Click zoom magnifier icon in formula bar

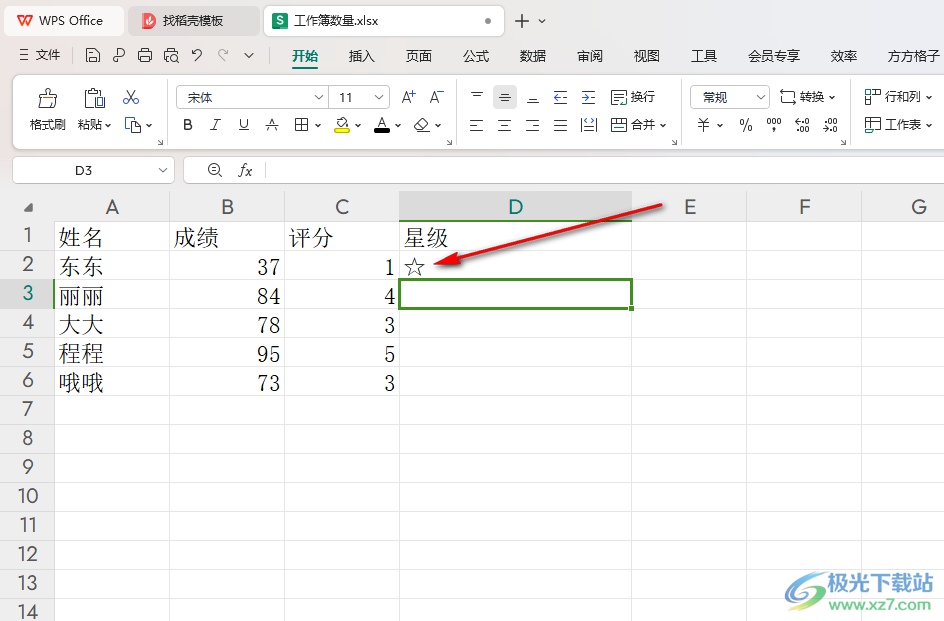215,170
